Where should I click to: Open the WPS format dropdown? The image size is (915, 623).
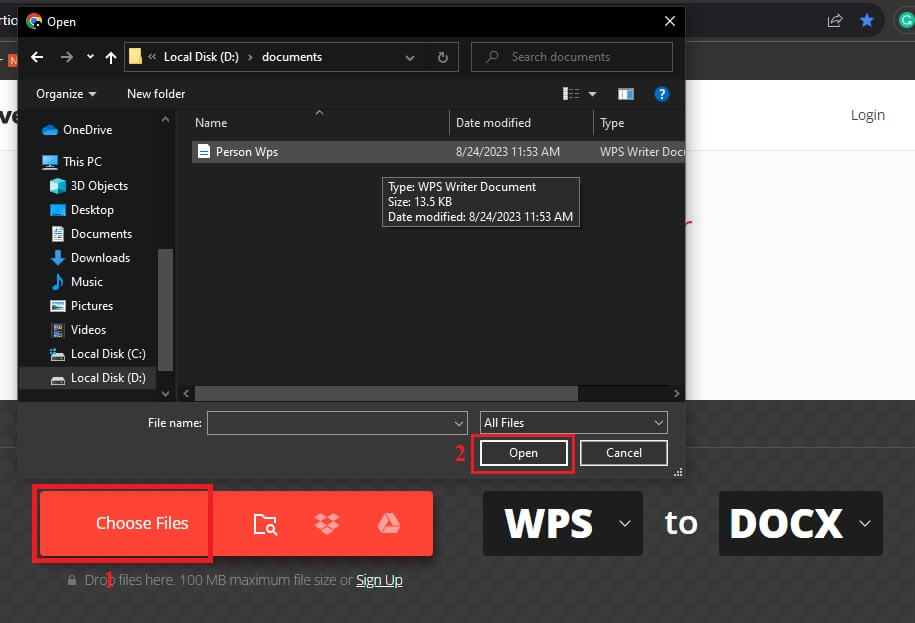point(625,523)
